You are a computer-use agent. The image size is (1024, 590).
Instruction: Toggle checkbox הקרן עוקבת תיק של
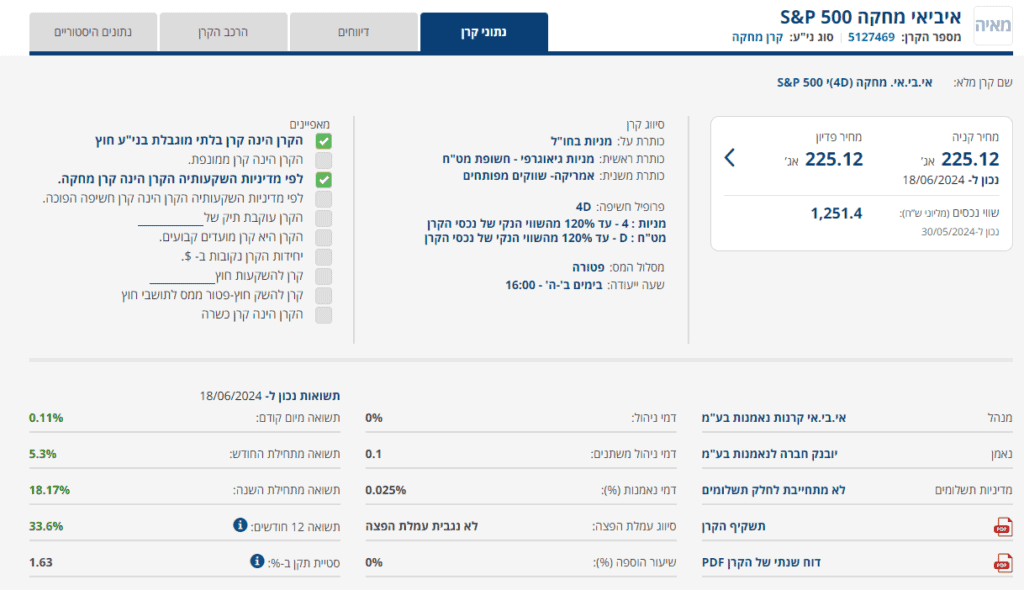click(x=323, y=218)
